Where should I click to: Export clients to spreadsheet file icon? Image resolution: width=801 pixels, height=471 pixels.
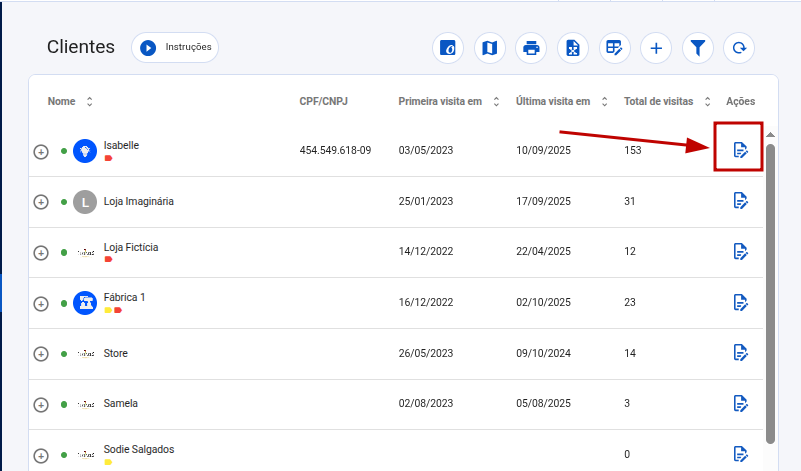click(x=573, y=47)
